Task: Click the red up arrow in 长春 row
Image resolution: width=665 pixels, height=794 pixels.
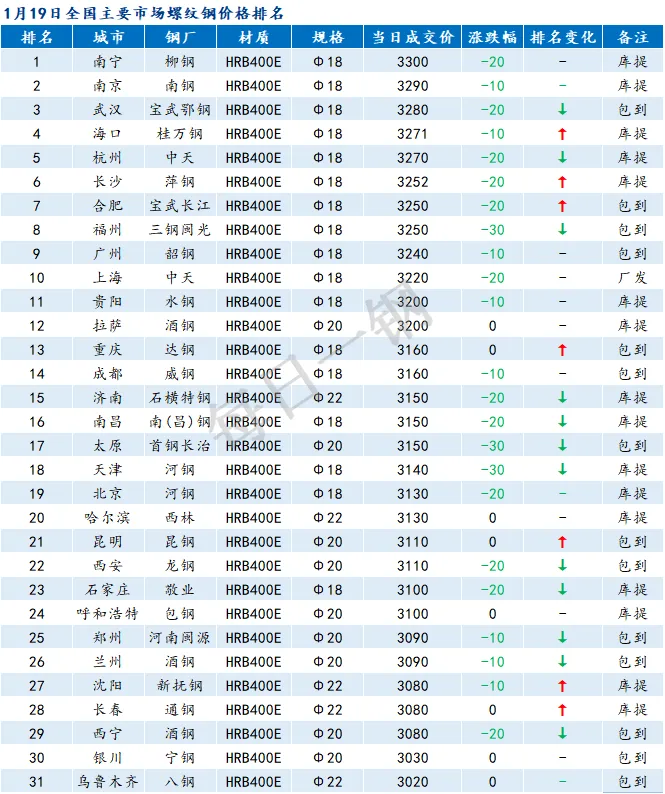Action: tap(562, 709)
